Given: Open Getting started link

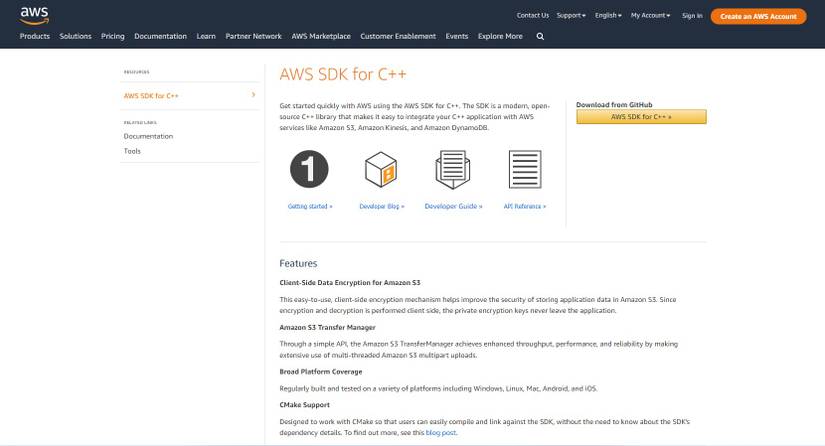Looking at the screenshot, I should [310, 206].
